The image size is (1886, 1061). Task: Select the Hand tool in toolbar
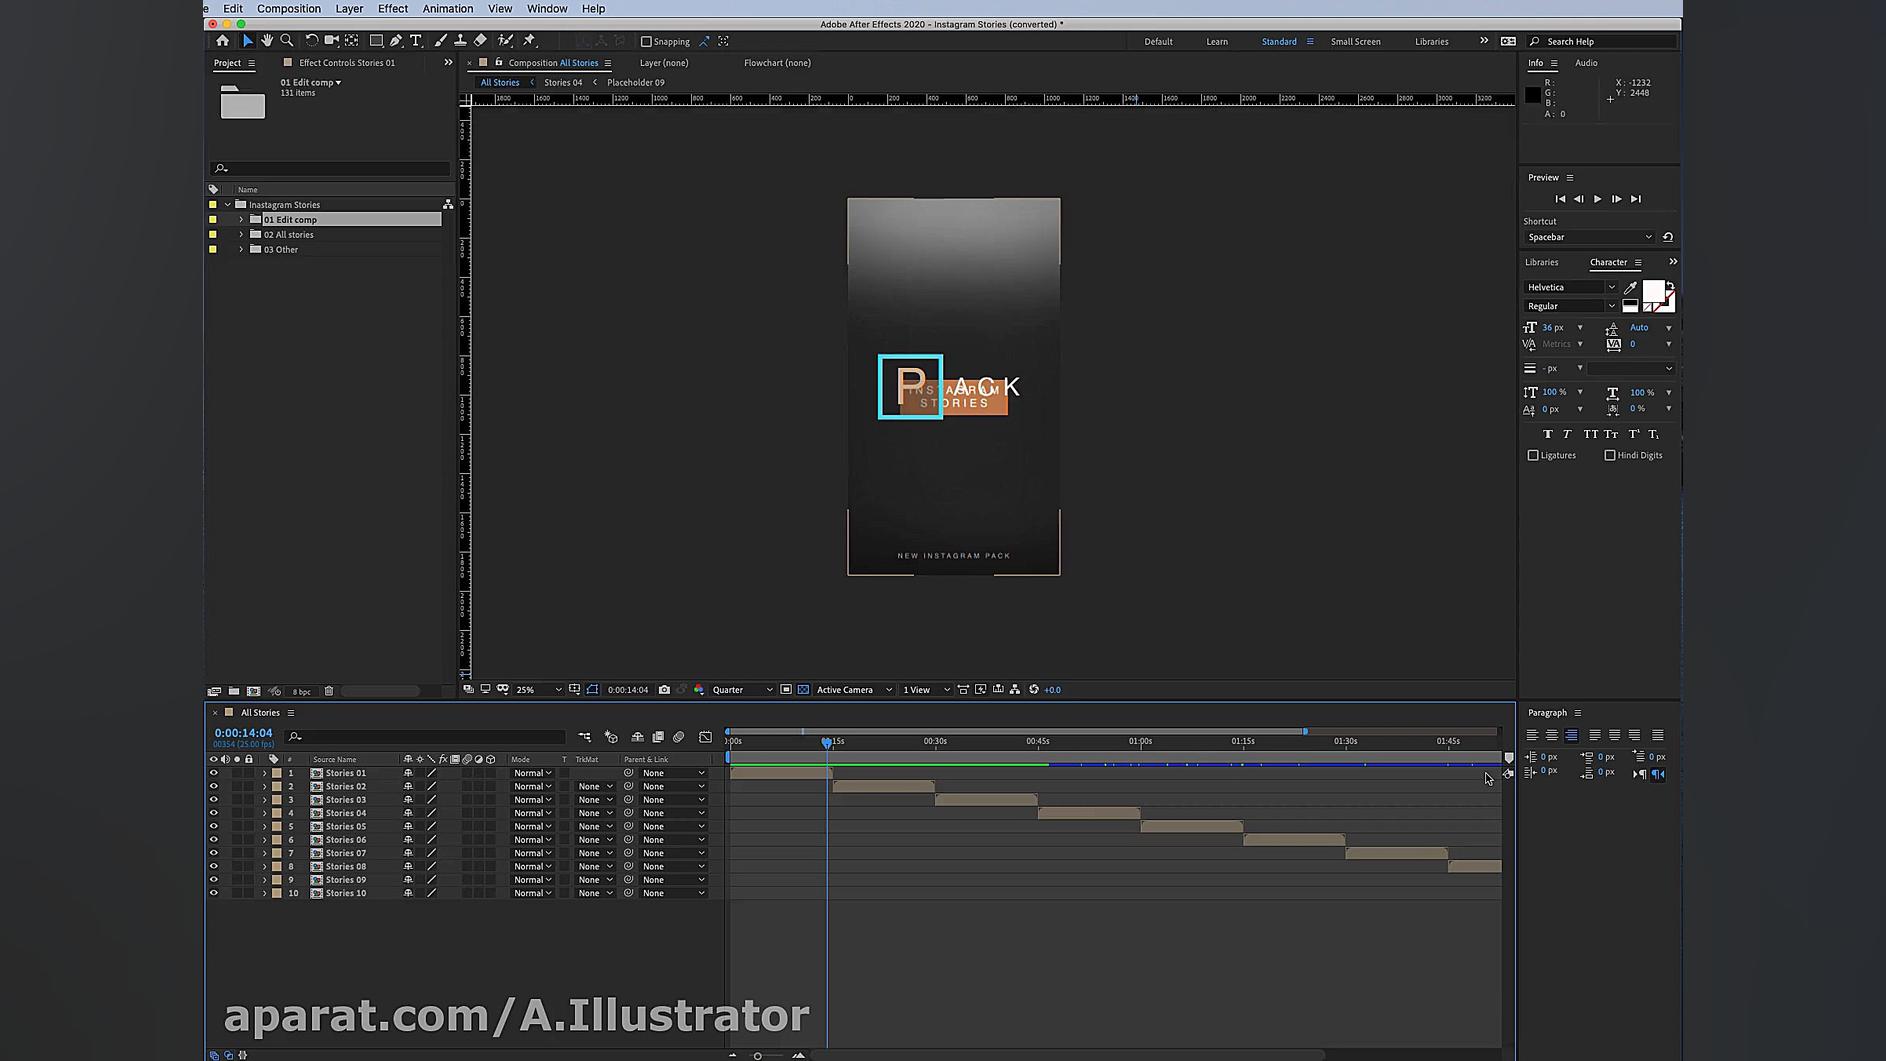[x=267, y=41]
